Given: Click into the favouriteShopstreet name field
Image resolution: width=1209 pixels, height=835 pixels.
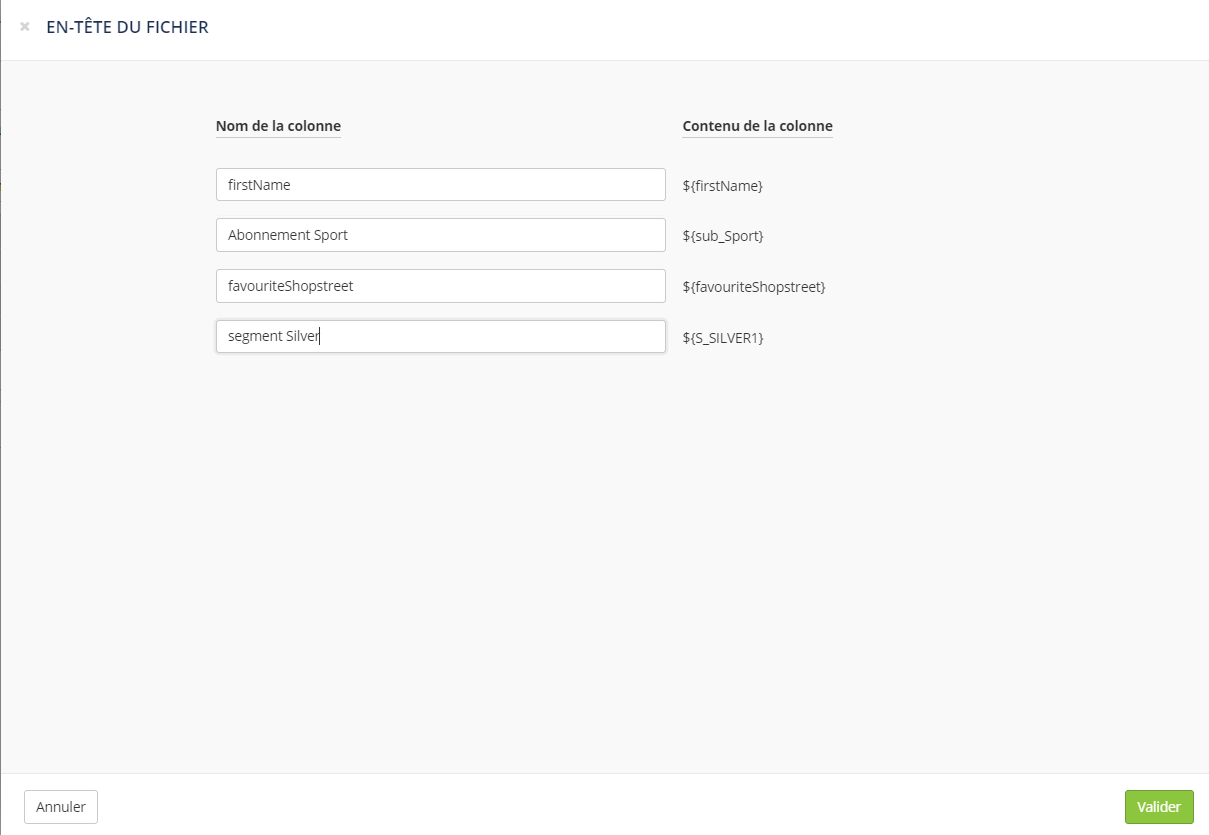Looking at the screenshot, I should [x=440, y=286].
